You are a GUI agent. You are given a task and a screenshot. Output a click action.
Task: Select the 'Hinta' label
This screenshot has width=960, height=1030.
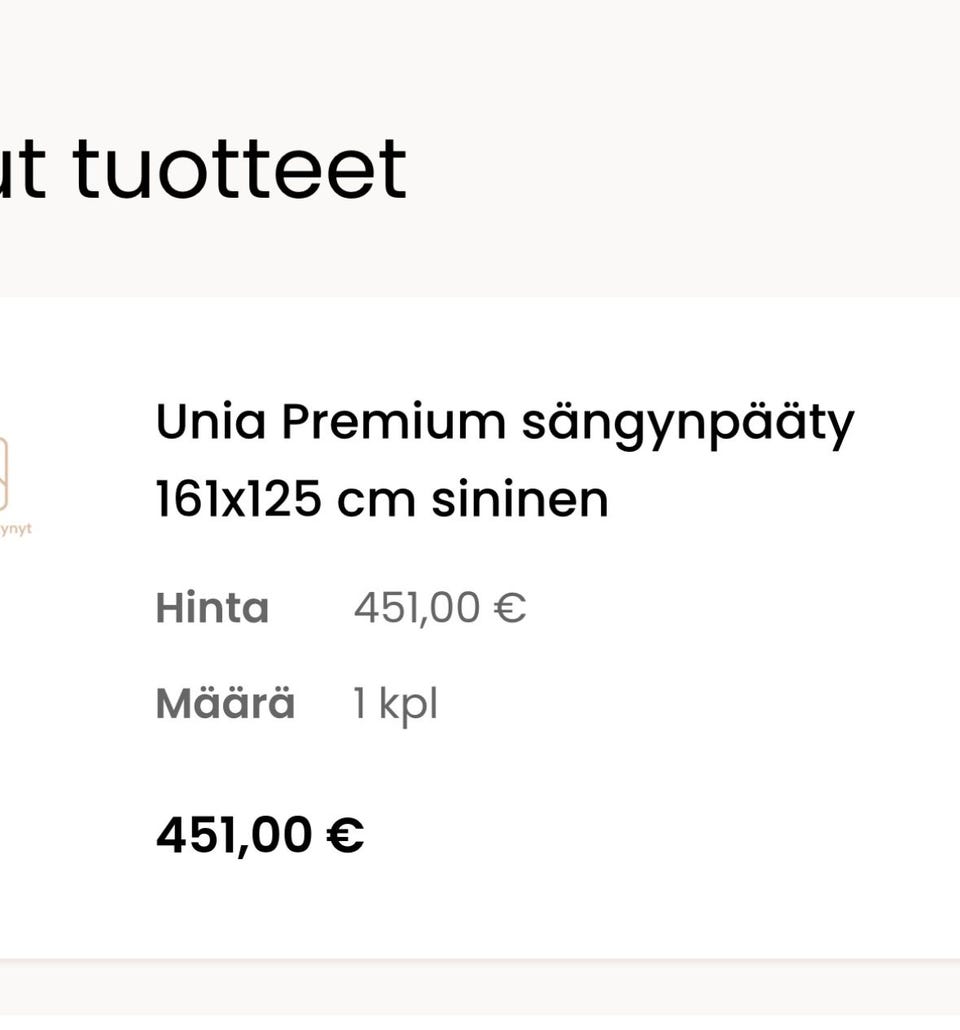[212, 608]
